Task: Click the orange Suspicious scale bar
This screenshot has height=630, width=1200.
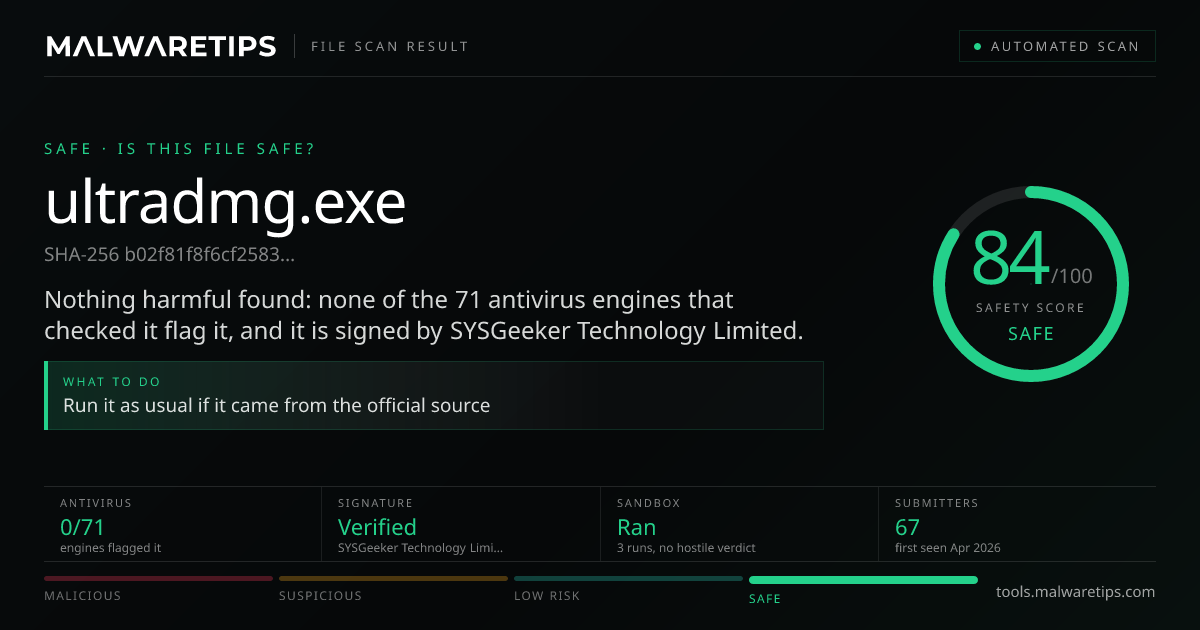Action: click(393, 578)
